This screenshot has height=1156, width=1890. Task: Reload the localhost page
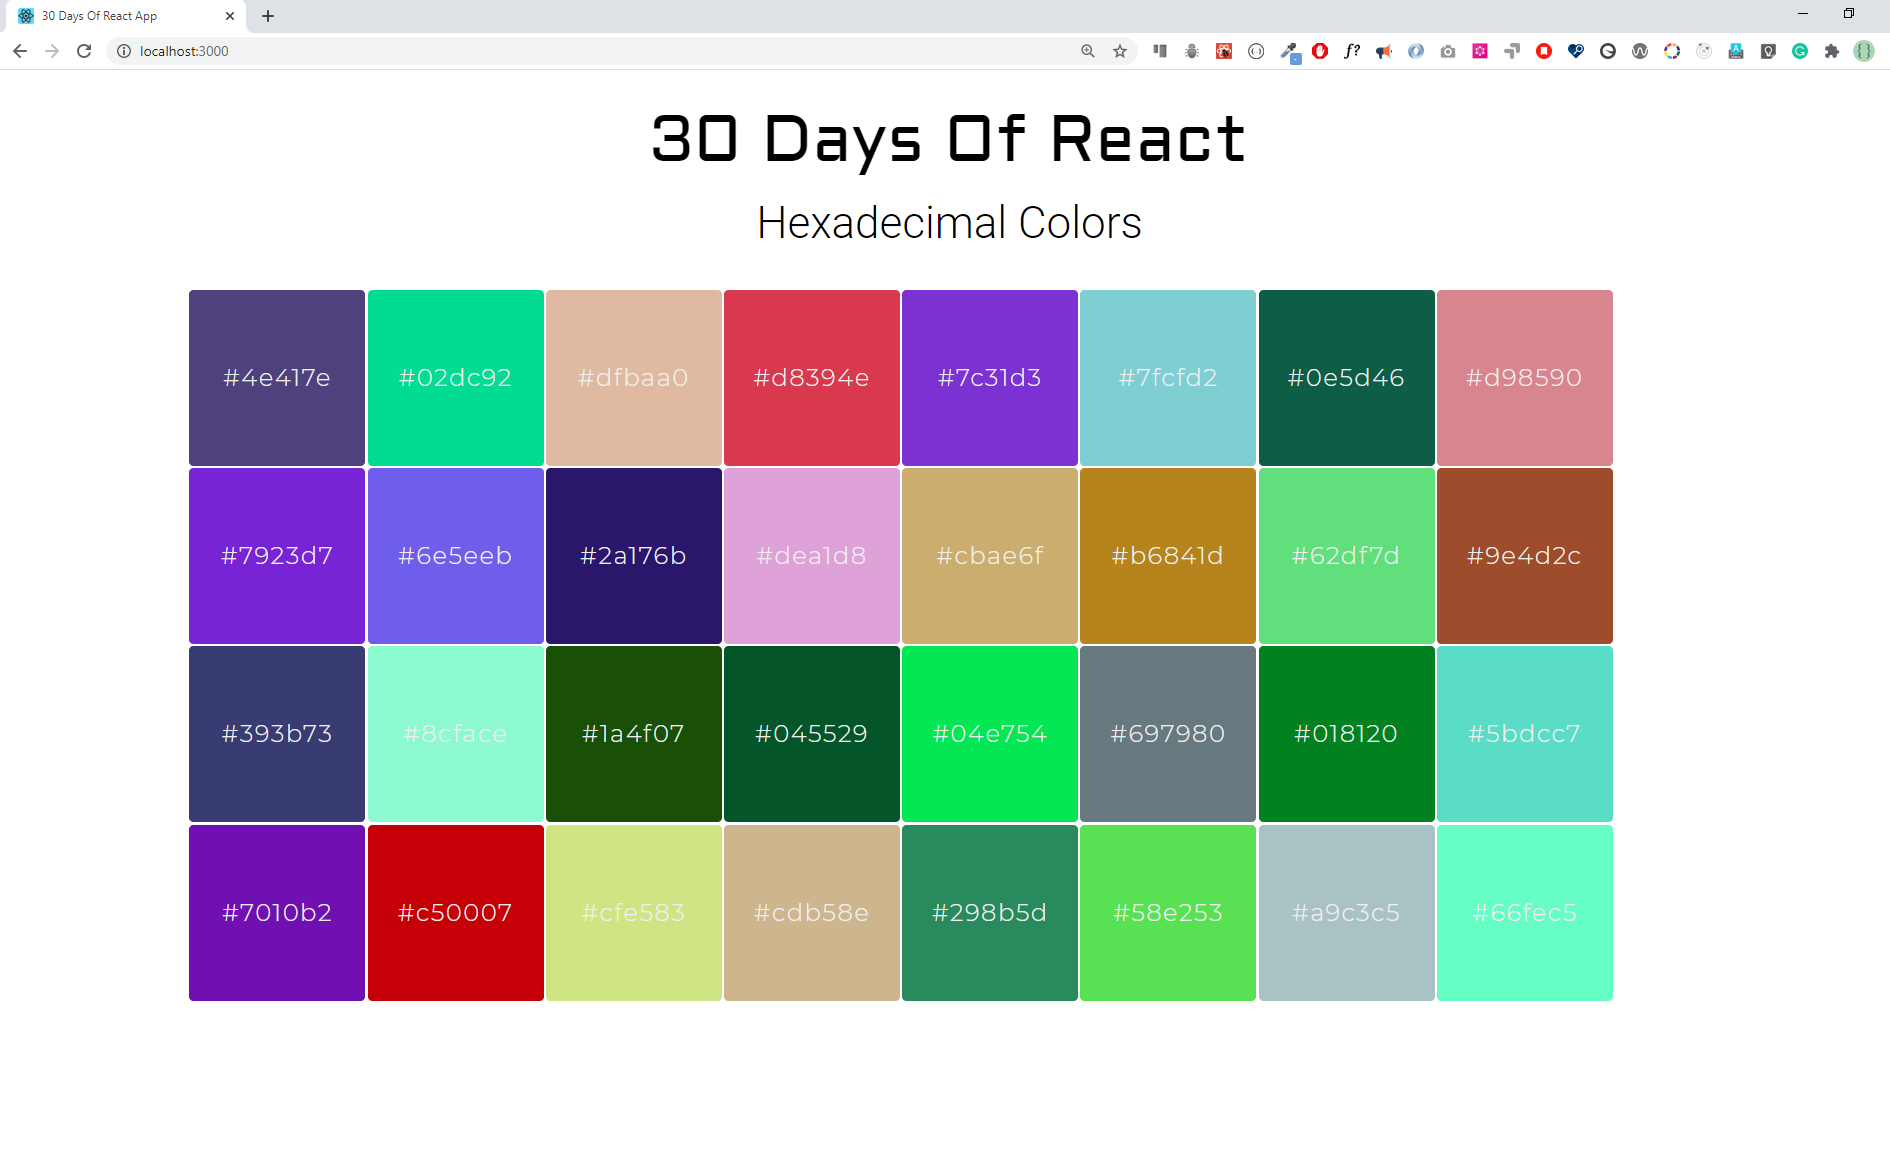[x=84, y=51]
